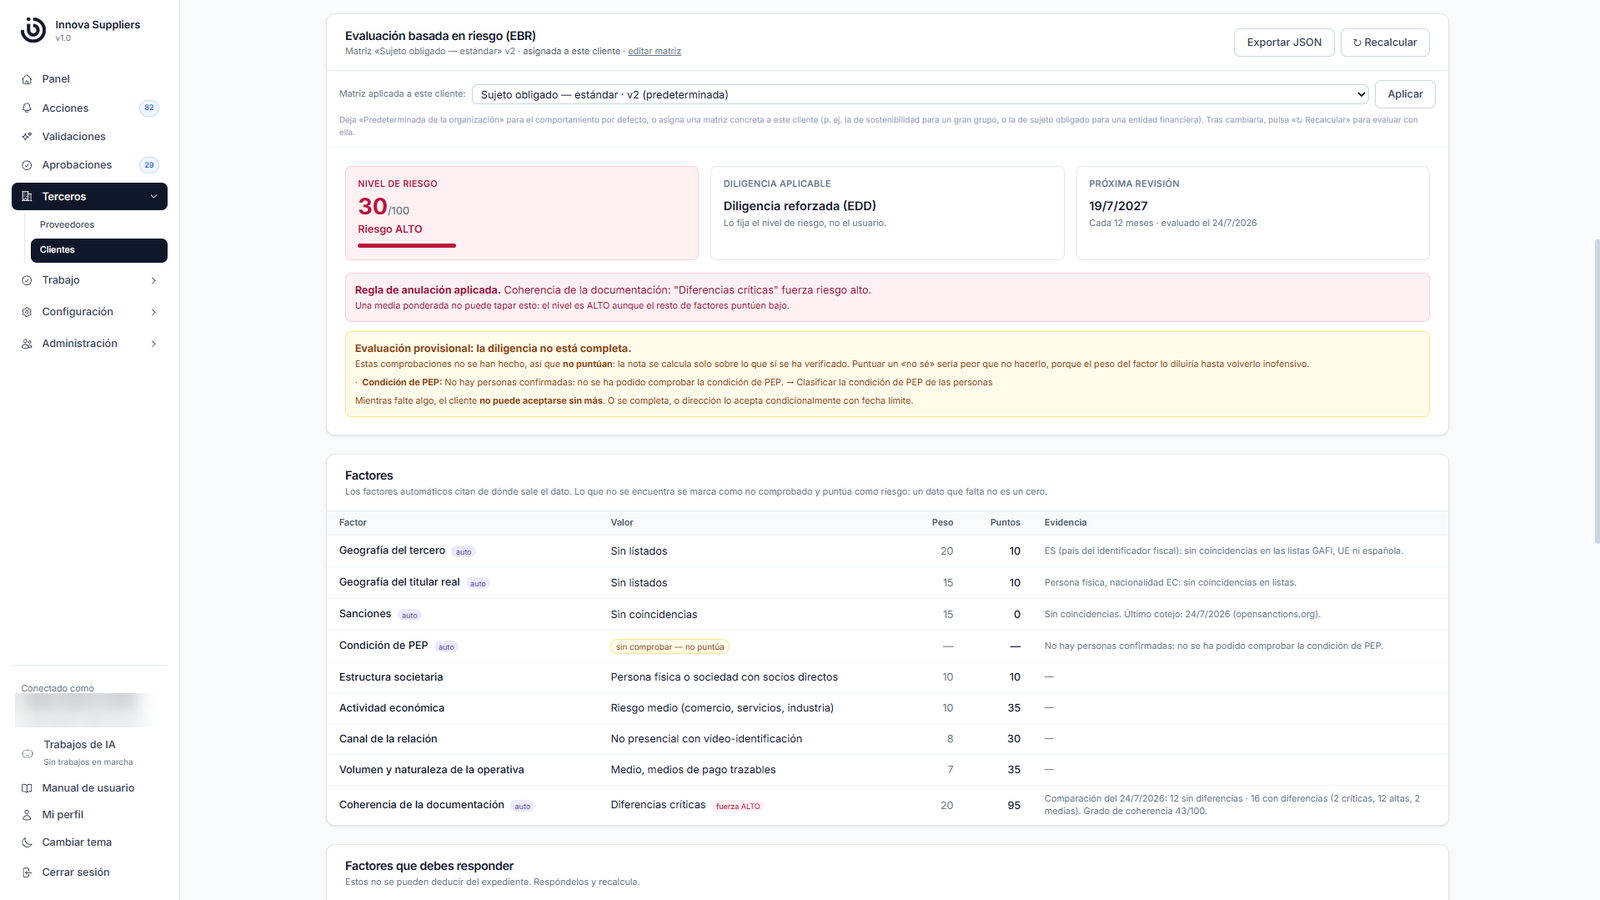The height and width of the screenshot is (900, 1600).
Task: Click 'No presencial con vídeo-identificación' value
Action: pos(706,739)
